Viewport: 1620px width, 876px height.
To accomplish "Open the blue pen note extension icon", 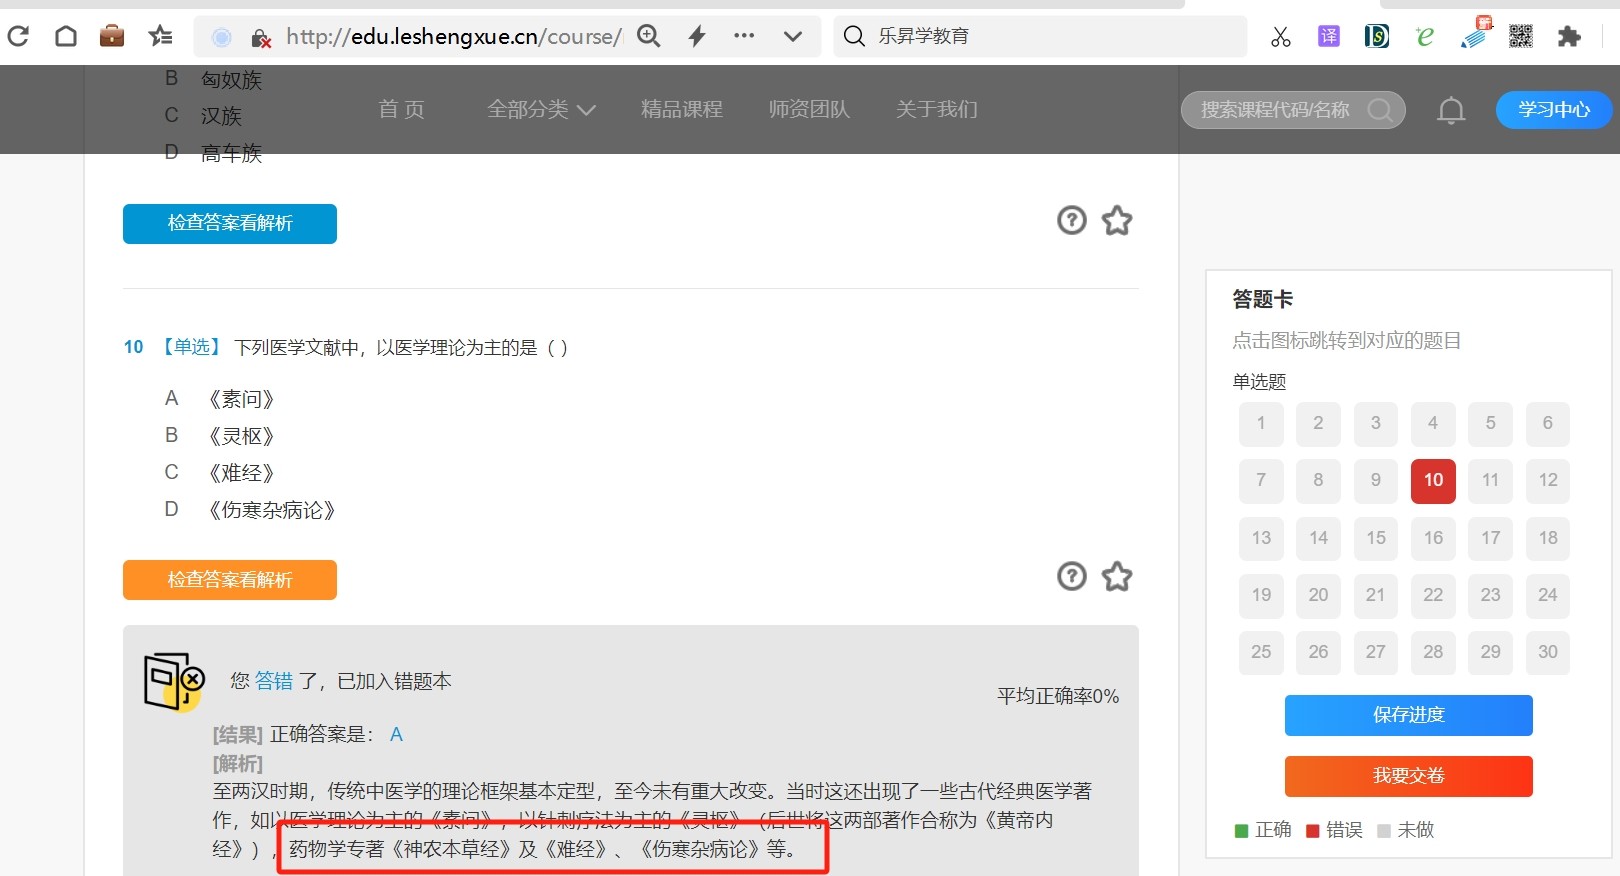I will tap(1475, 33).
